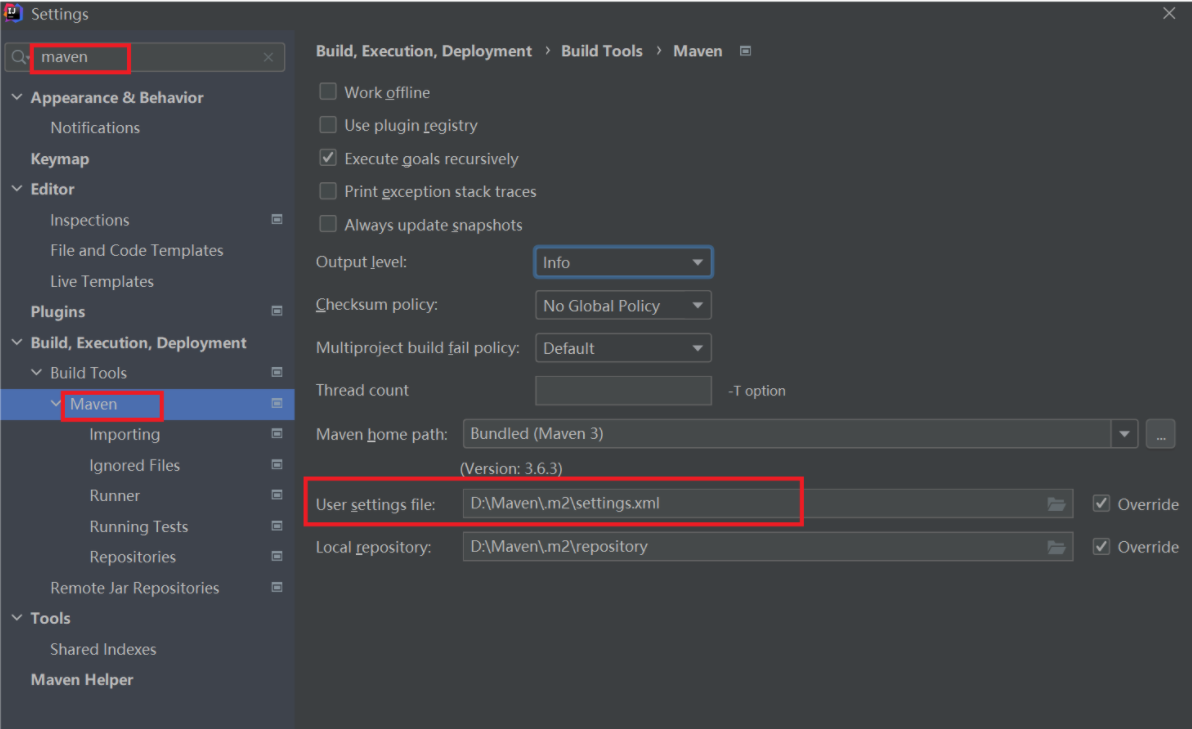Click the Maven home path browse button
Image resolution: width=1192 pixels, height=729 pixels.
tap(1160, 434)
